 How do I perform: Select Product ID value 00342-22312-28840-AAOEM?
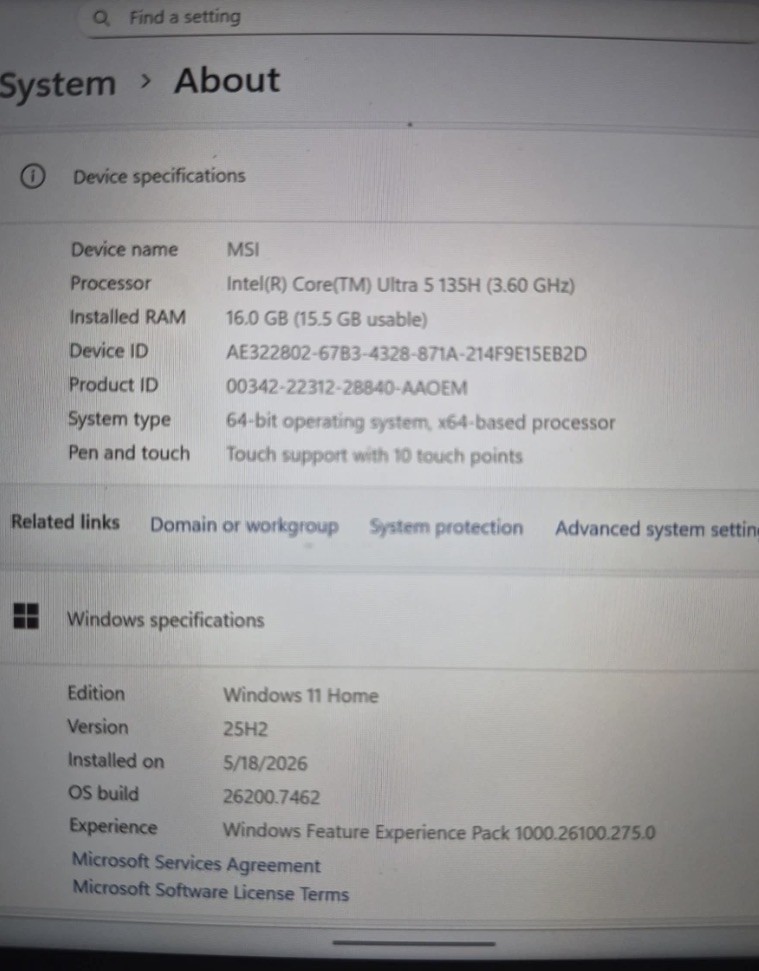click(x=347, y=388)
